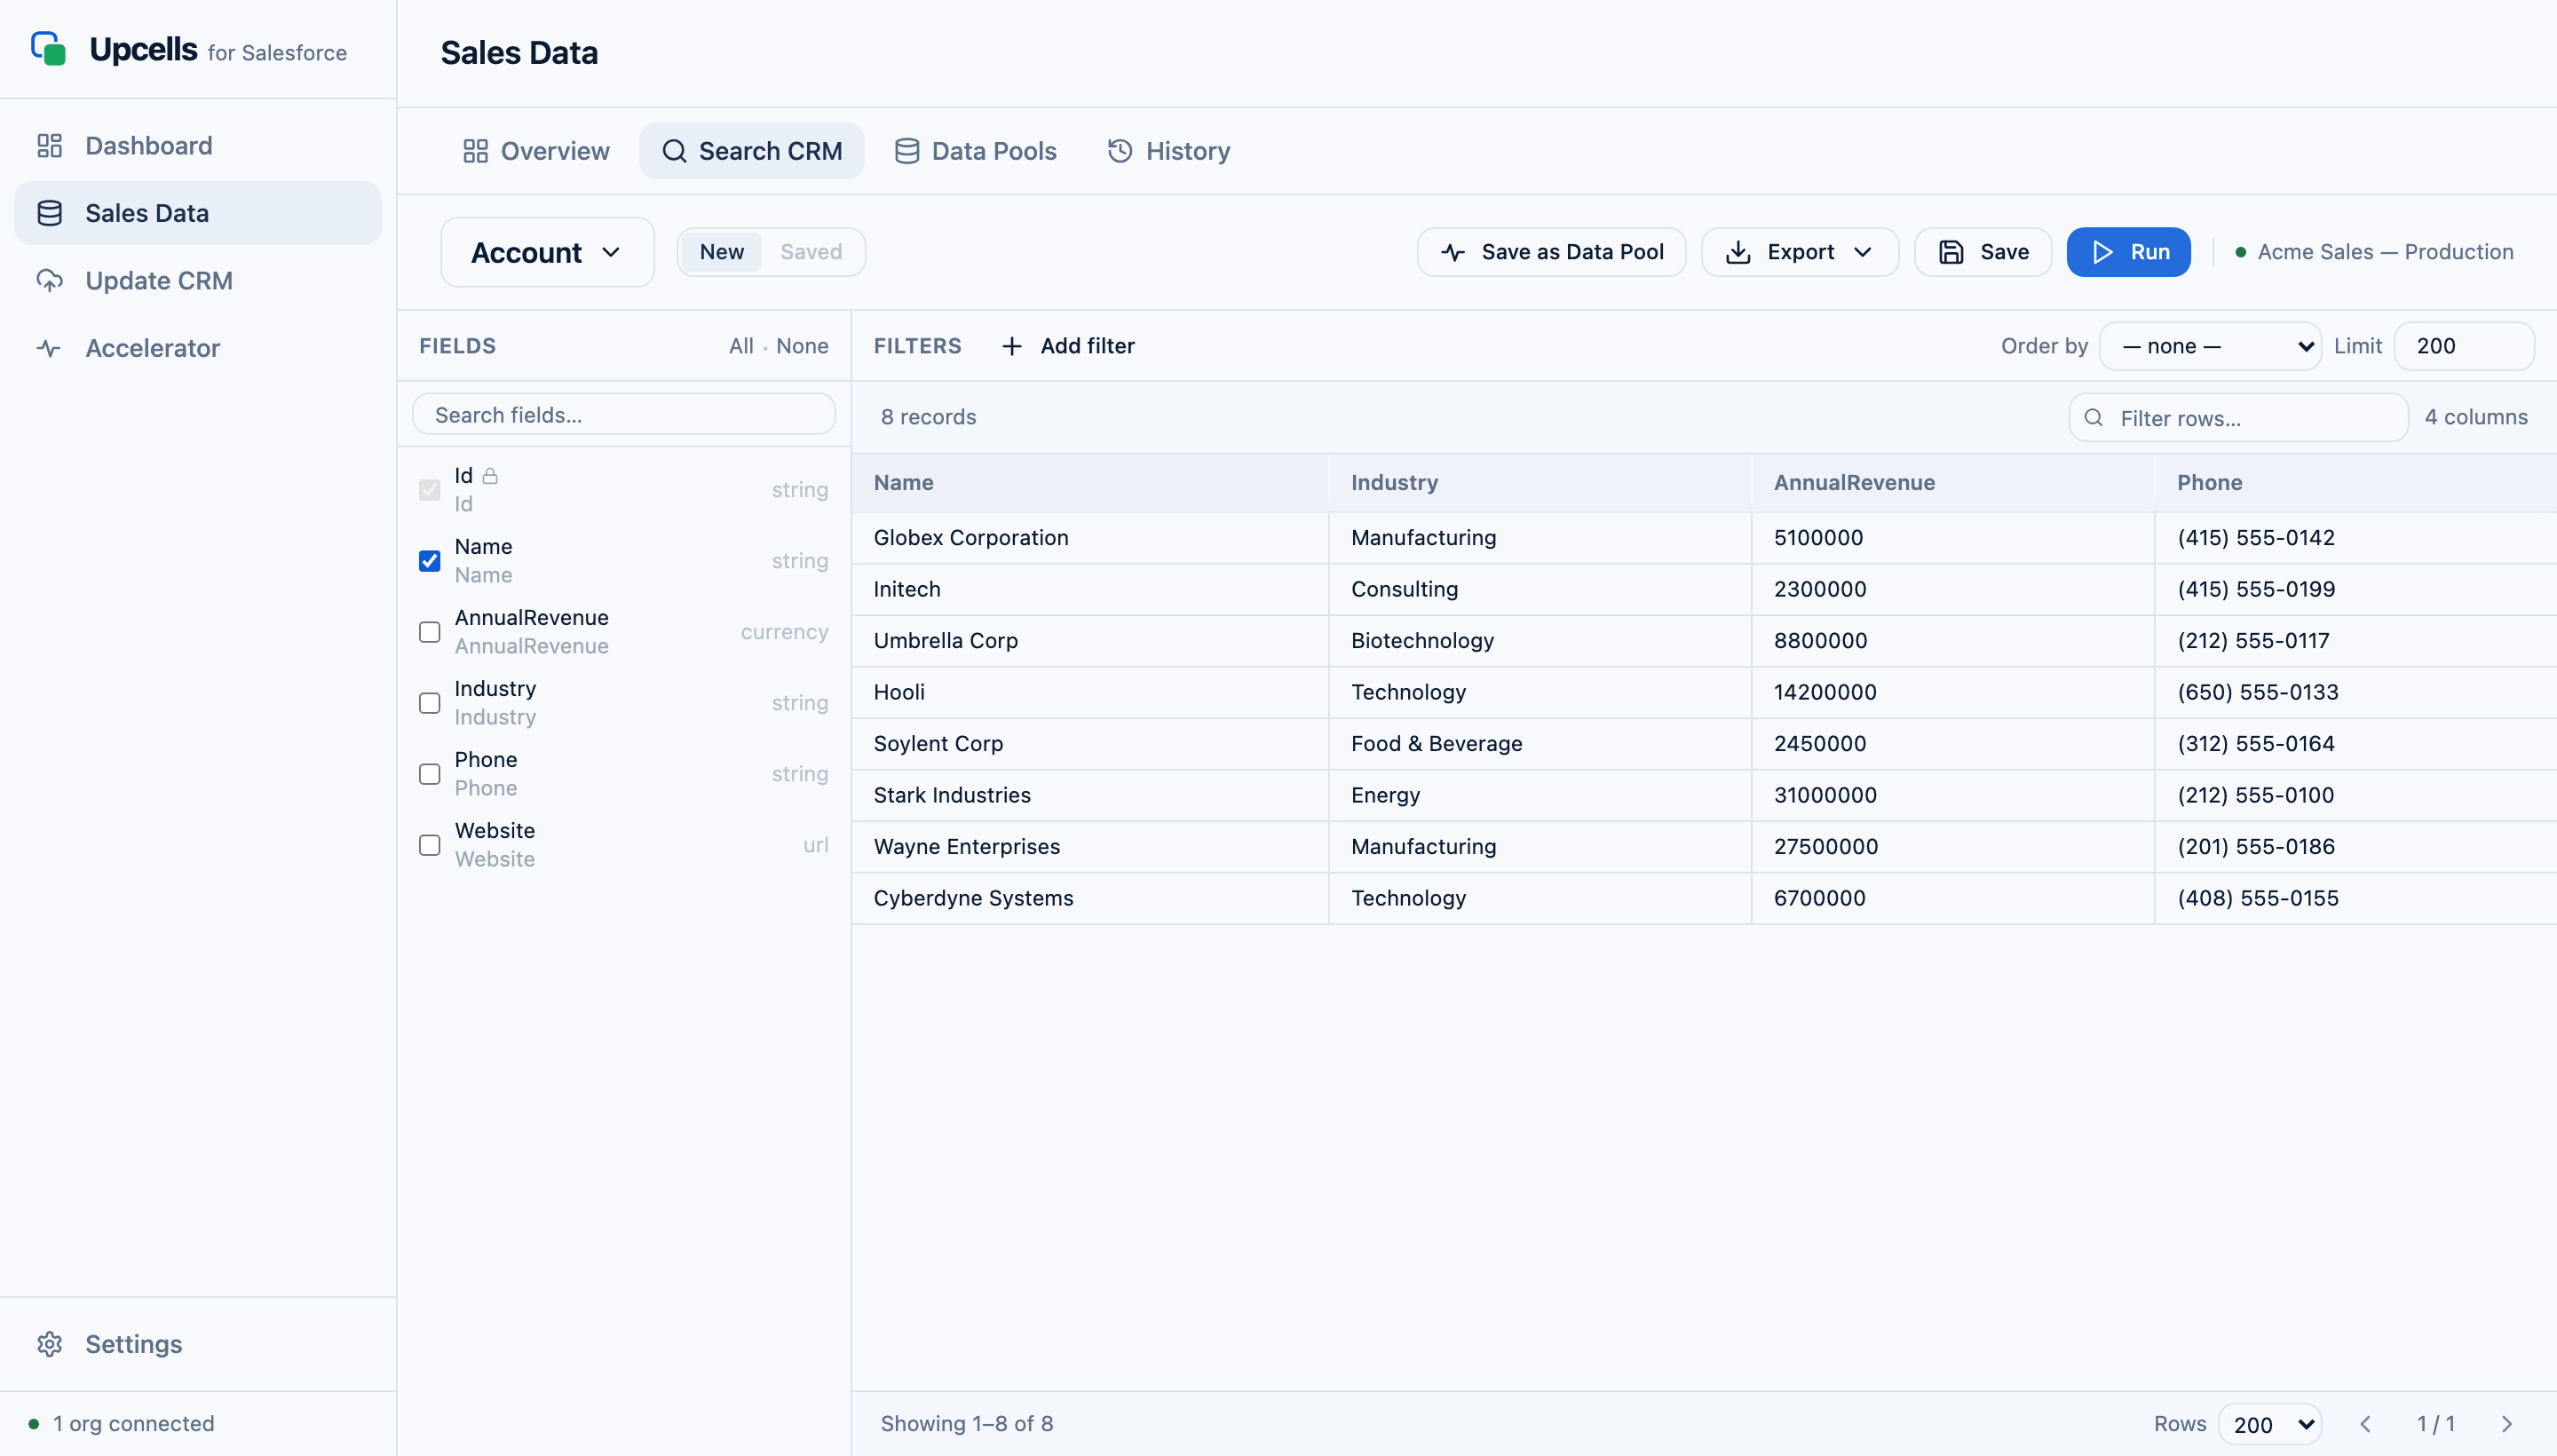
Task: Click the Run play triangle icon
Action: (x=2103, y=252)
